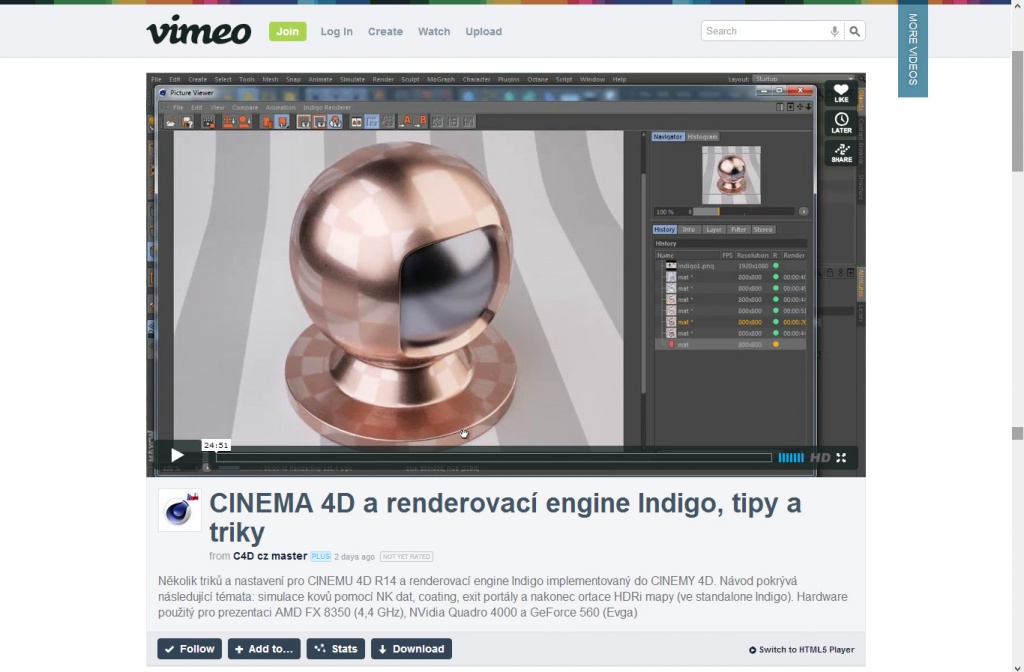
Task: Click the PLUS badge
Action: point(321,556)
